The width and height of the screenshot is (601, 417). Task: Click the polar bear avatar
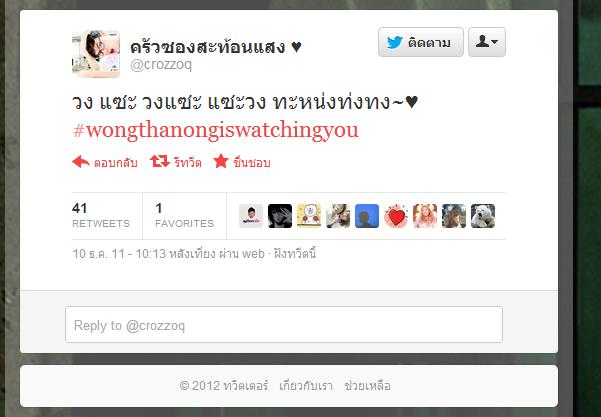[483, 216]
